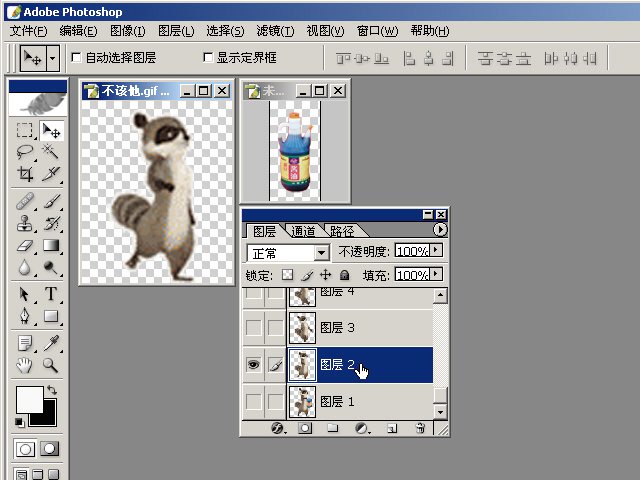Image resolution: width=640 pixels, height=480 pixels.
Task: Select the Magic Wand tool
Action: [51, 152]
